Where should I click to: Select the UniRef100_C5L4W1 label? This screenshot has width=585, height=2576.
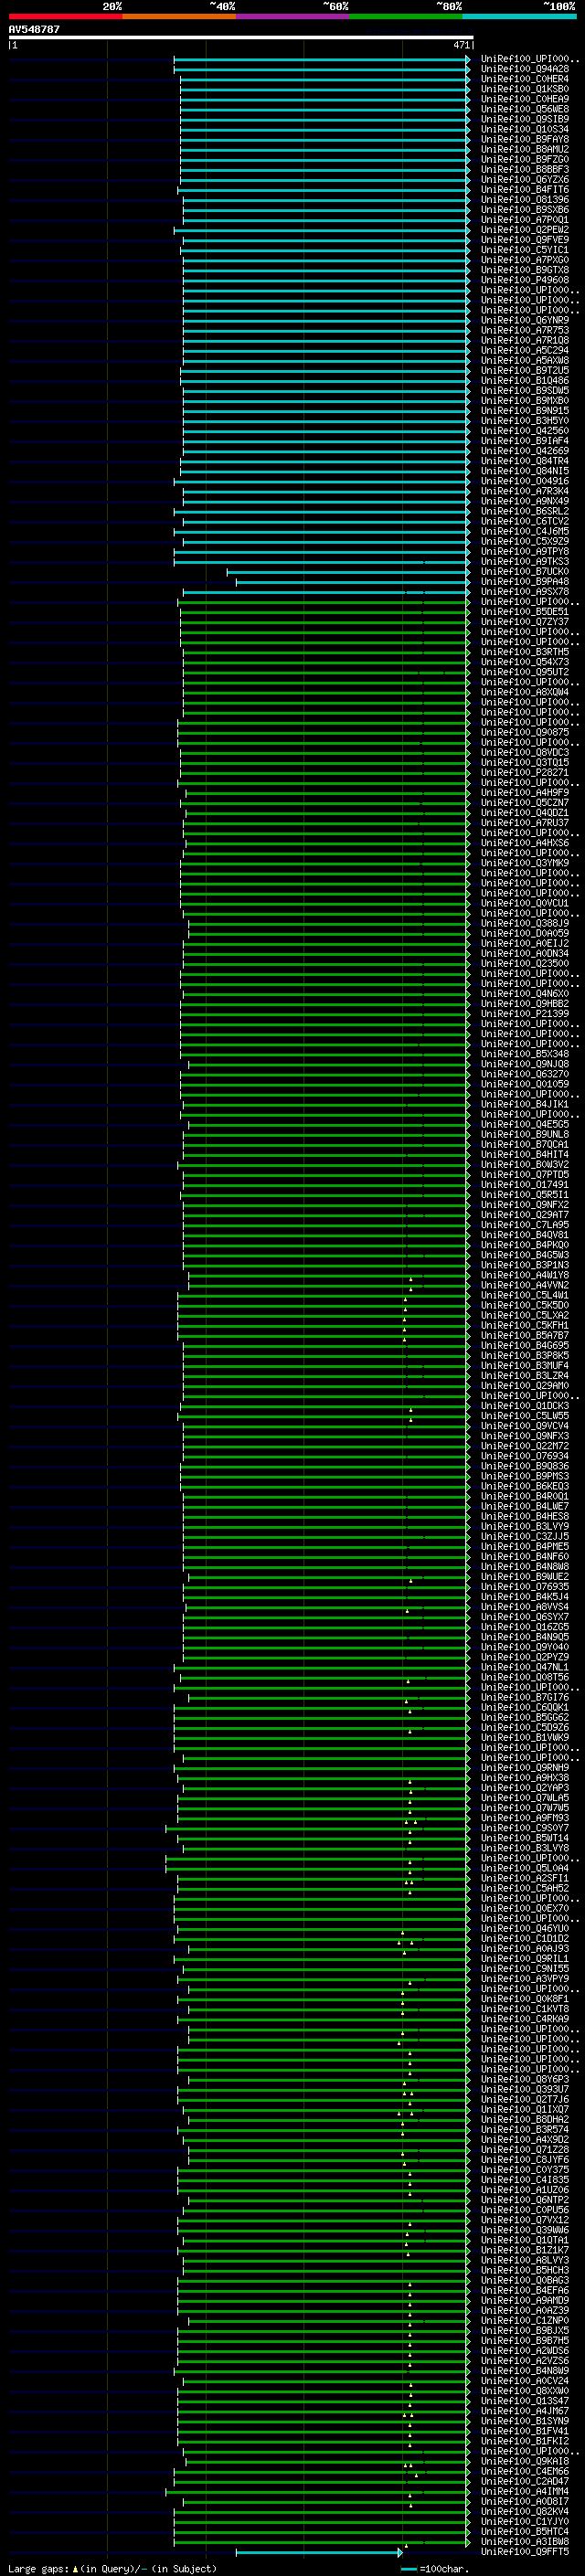525,1295
